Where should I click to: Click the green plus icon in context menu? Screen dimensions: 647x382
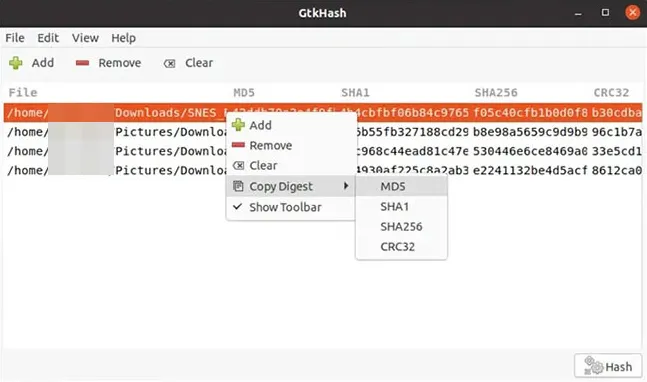click(x=238, y=125)
